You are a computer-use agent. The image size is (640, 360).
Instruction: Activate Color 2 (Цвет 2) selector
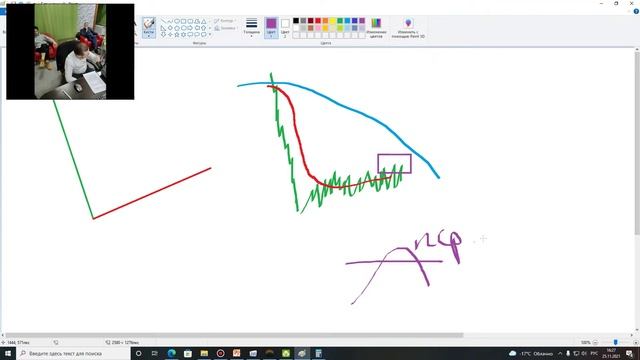point(285,28)
